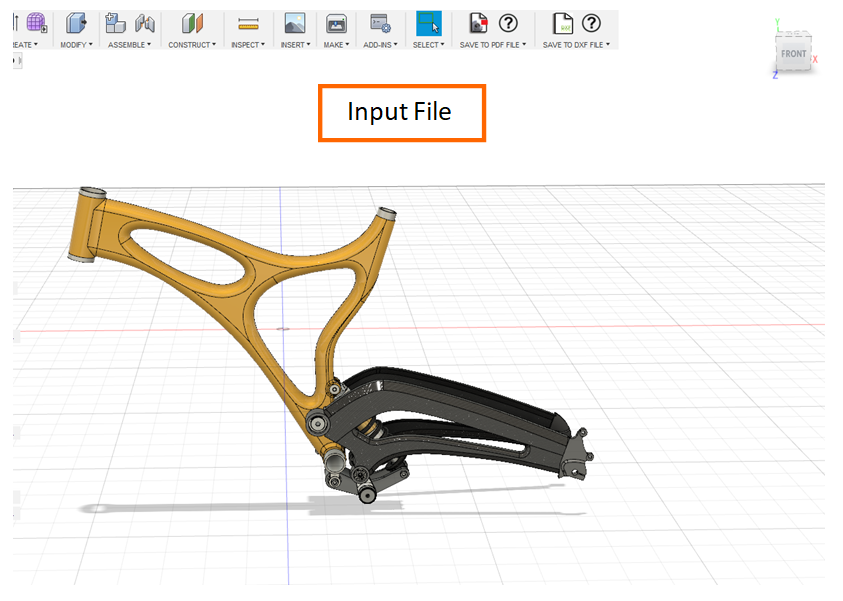Click the FRONT face of the ViewCube
Viewport: 843px width, 601px height.
[x=793, y=54]
